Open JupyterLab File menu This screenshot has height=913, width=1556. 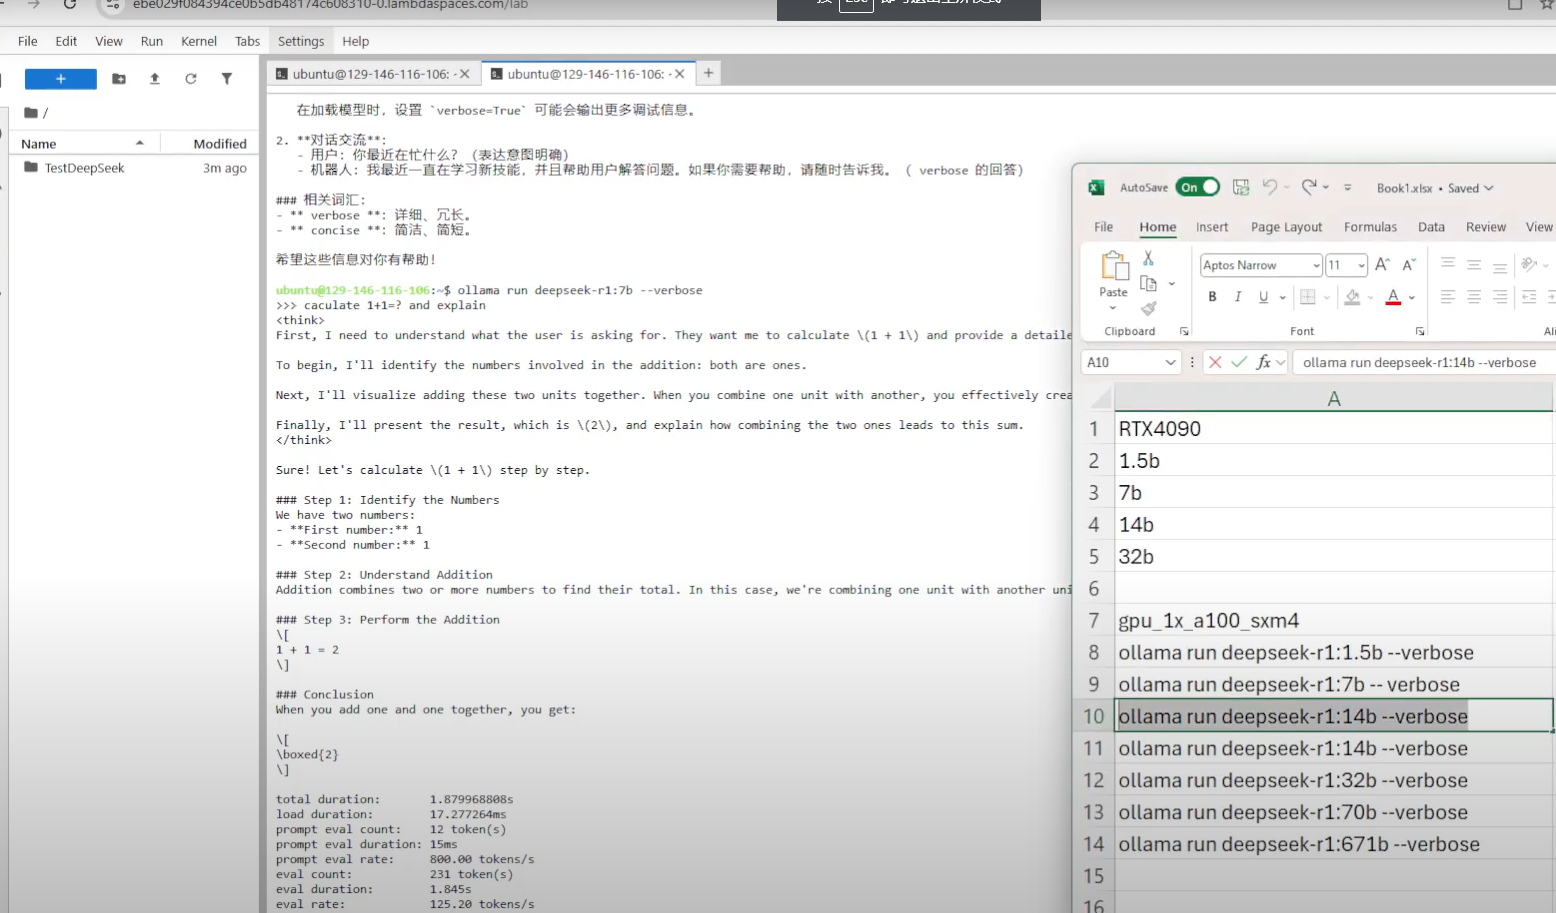point(28,41)
